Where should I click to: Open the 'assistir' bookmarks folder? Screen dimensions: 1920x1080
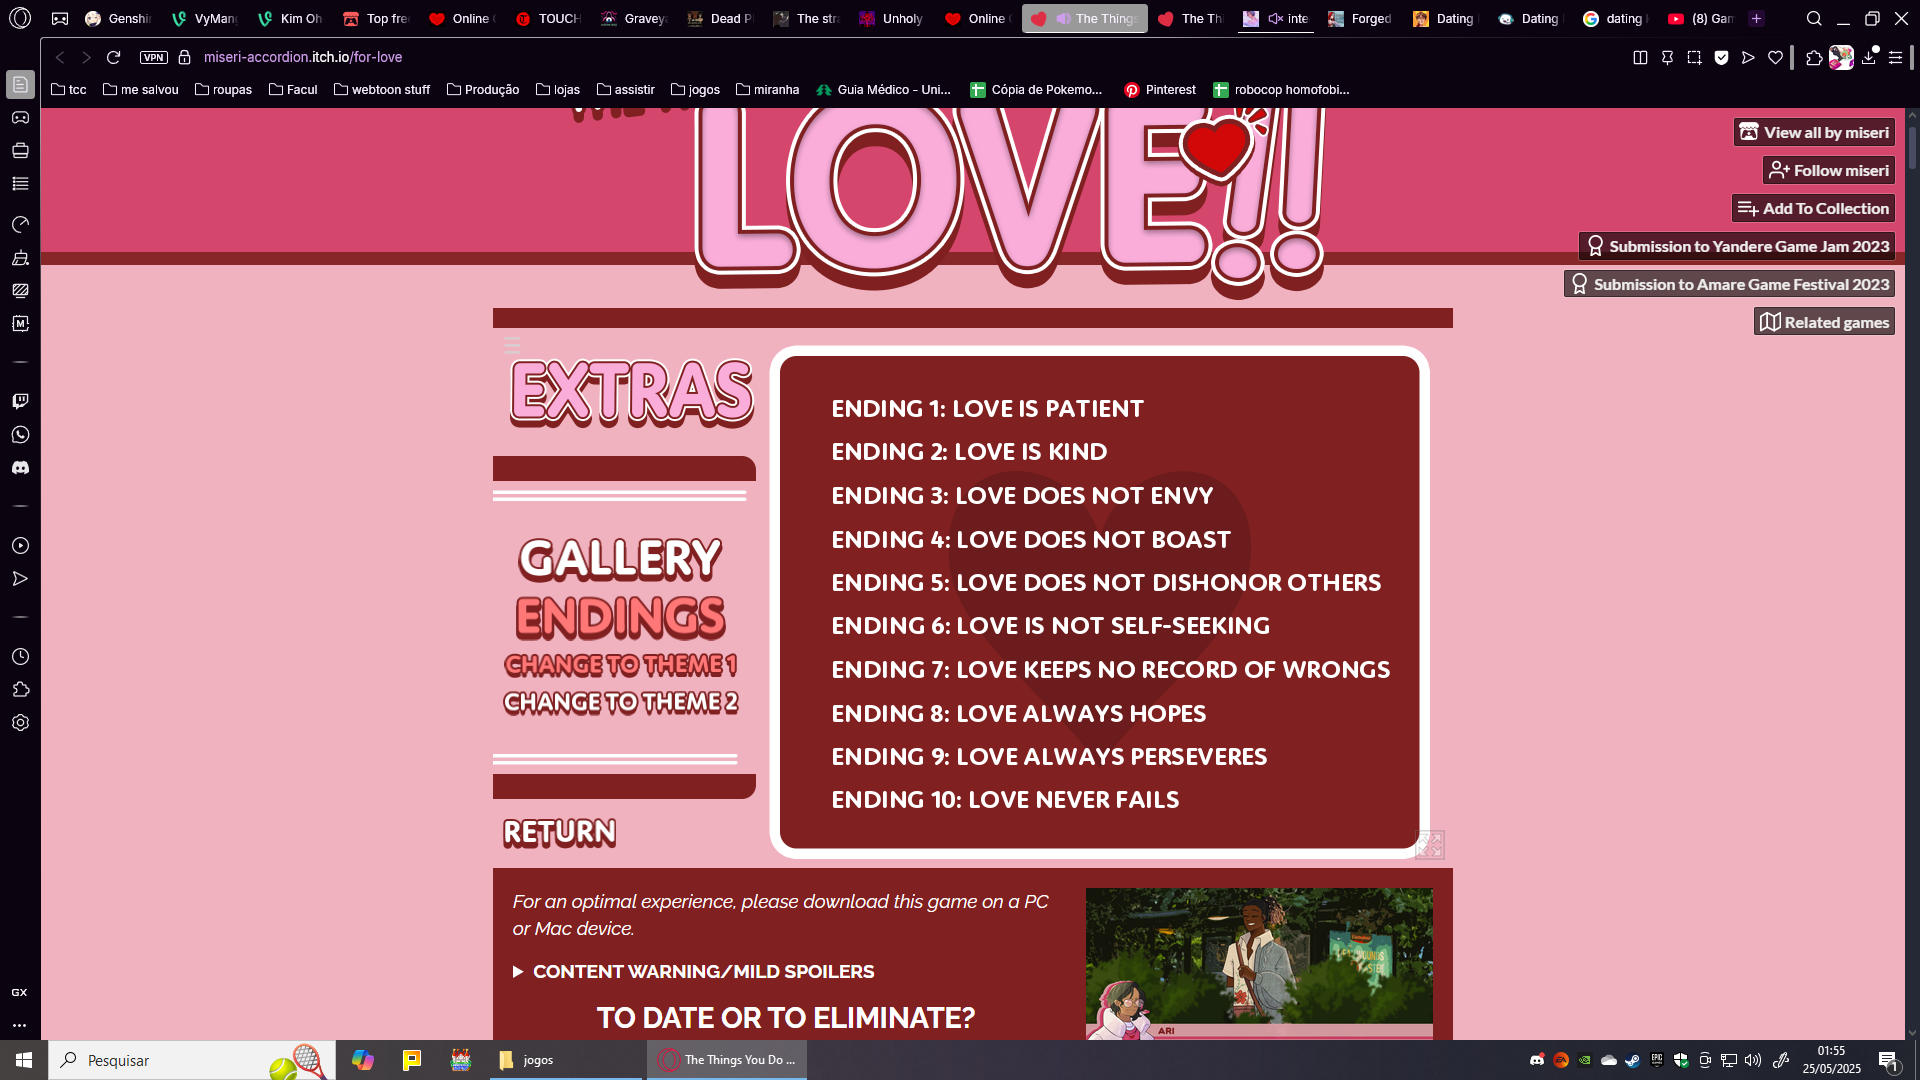[x=625, y=89]
